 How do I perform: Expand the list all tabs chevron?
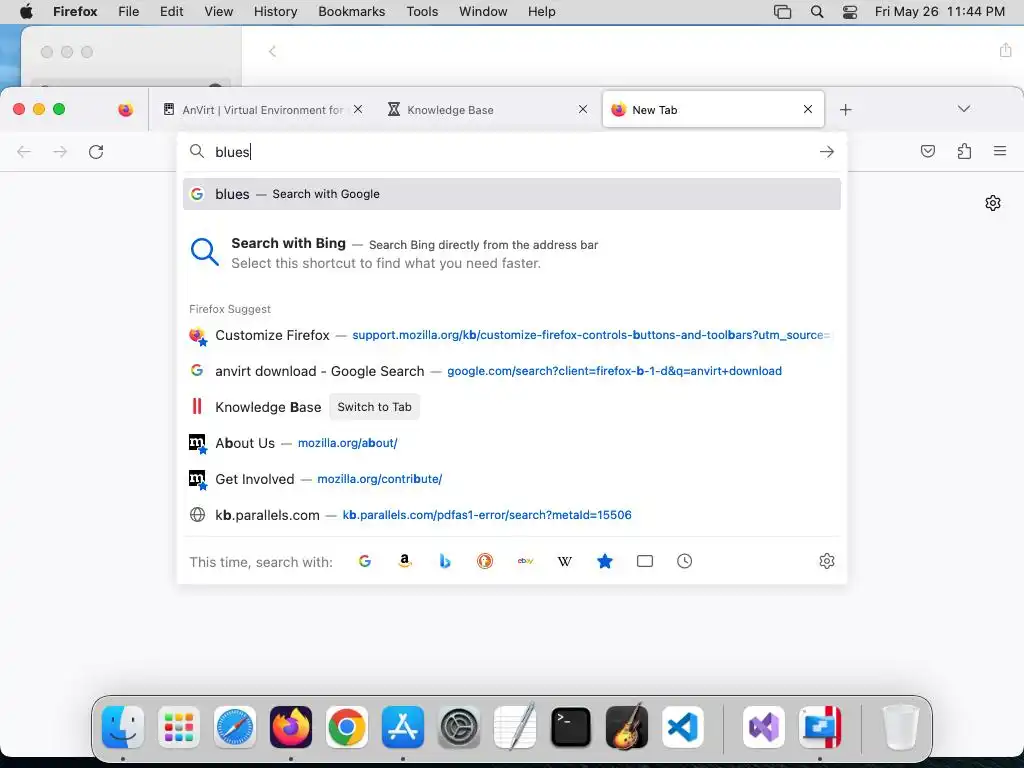[x=964, y=109]
